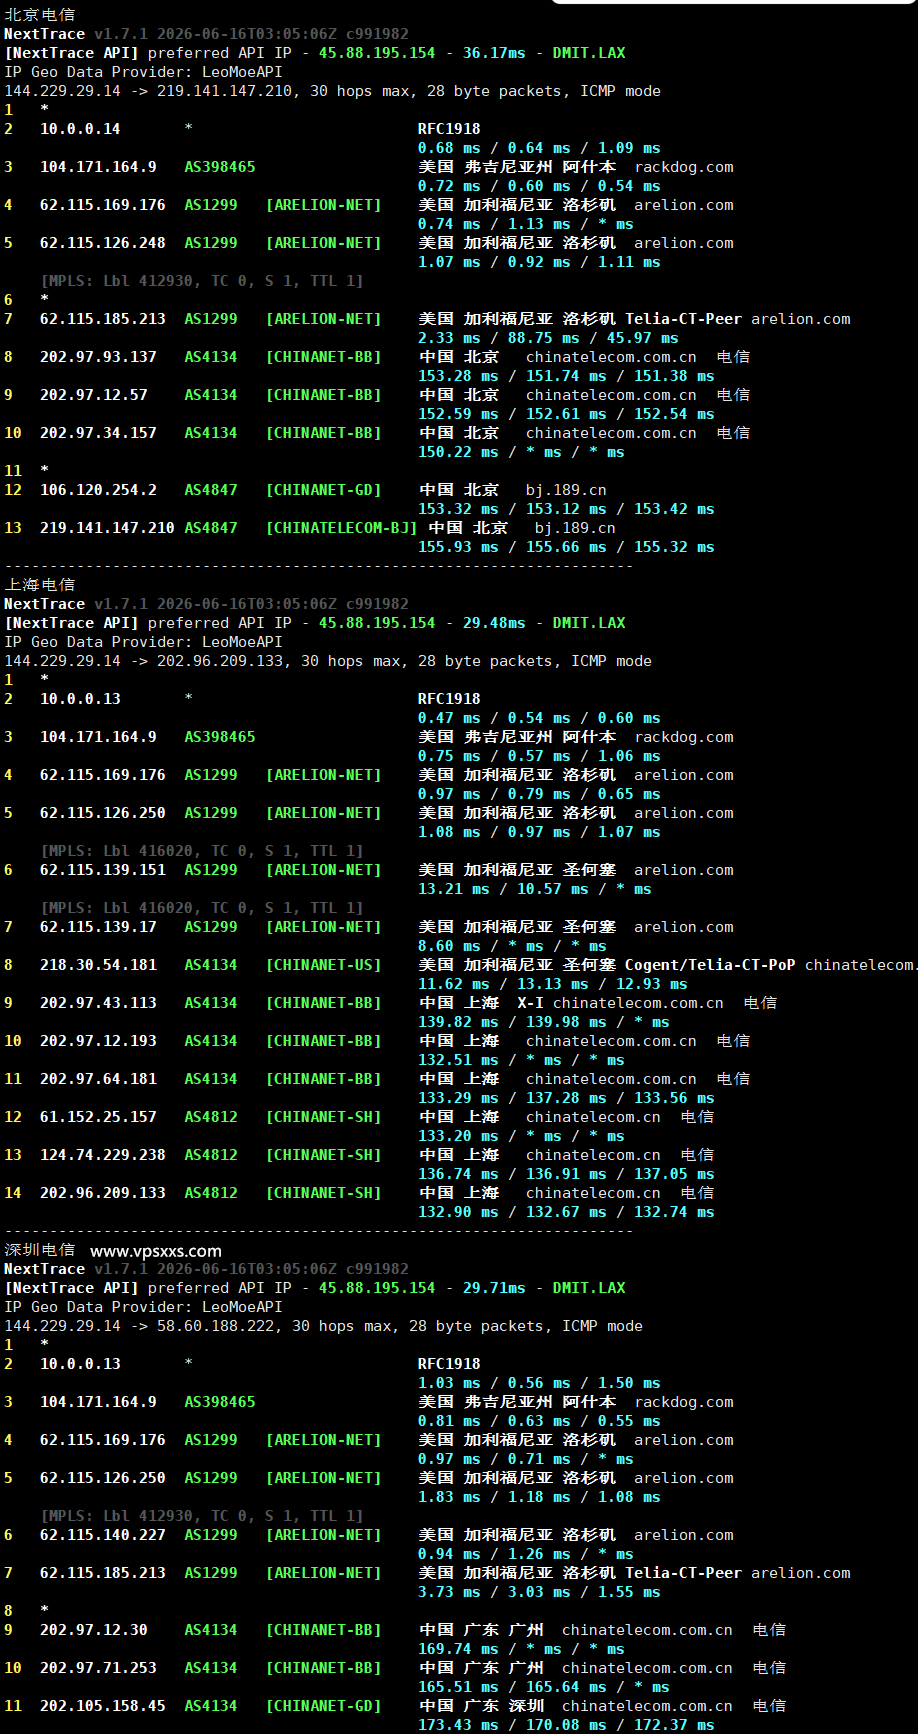918x1734 pixels.
Task: Select IP 202.105.158.45 at Shenzhen hop 11
Action: pos(103,1706)
